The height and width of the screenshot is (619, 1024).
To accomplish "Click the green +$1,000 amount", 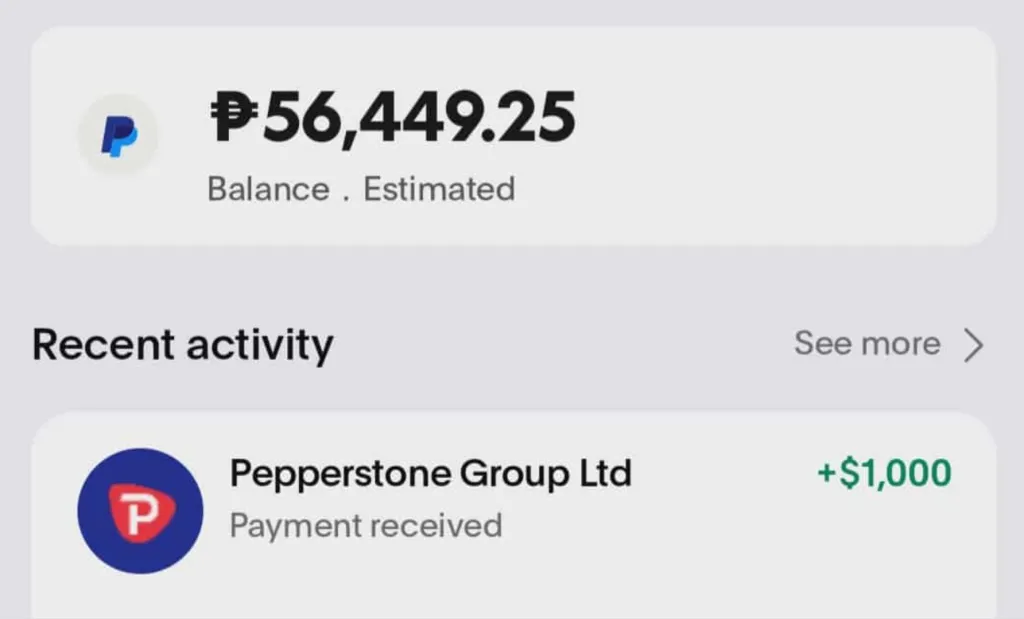I will pyautogui.click(x=884, y=473).
